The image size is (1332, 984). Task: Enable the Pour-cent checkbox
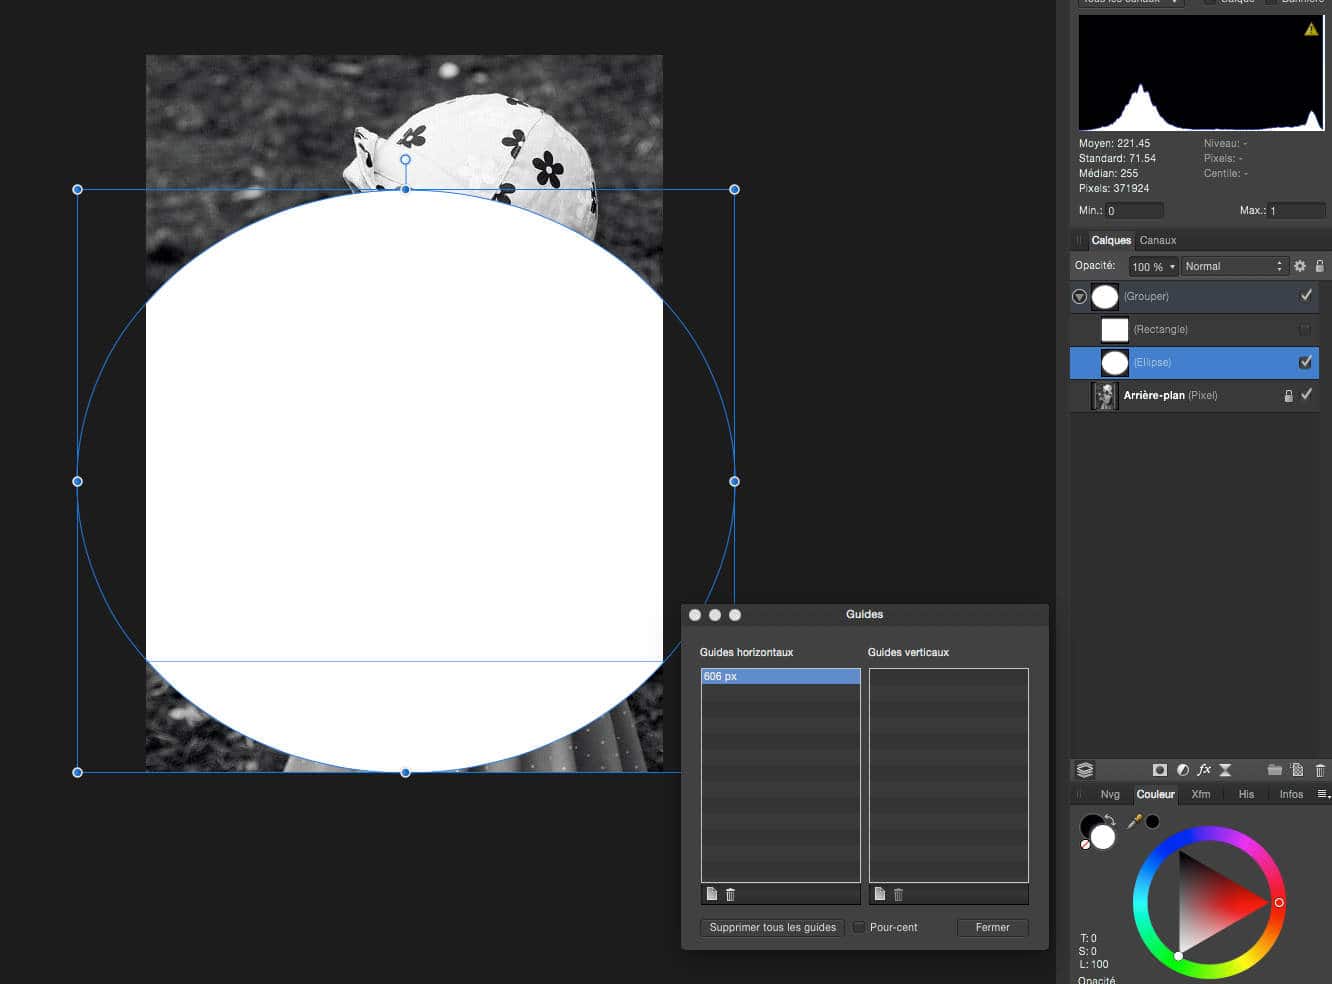pyautogui.click(x=859, y=927)
